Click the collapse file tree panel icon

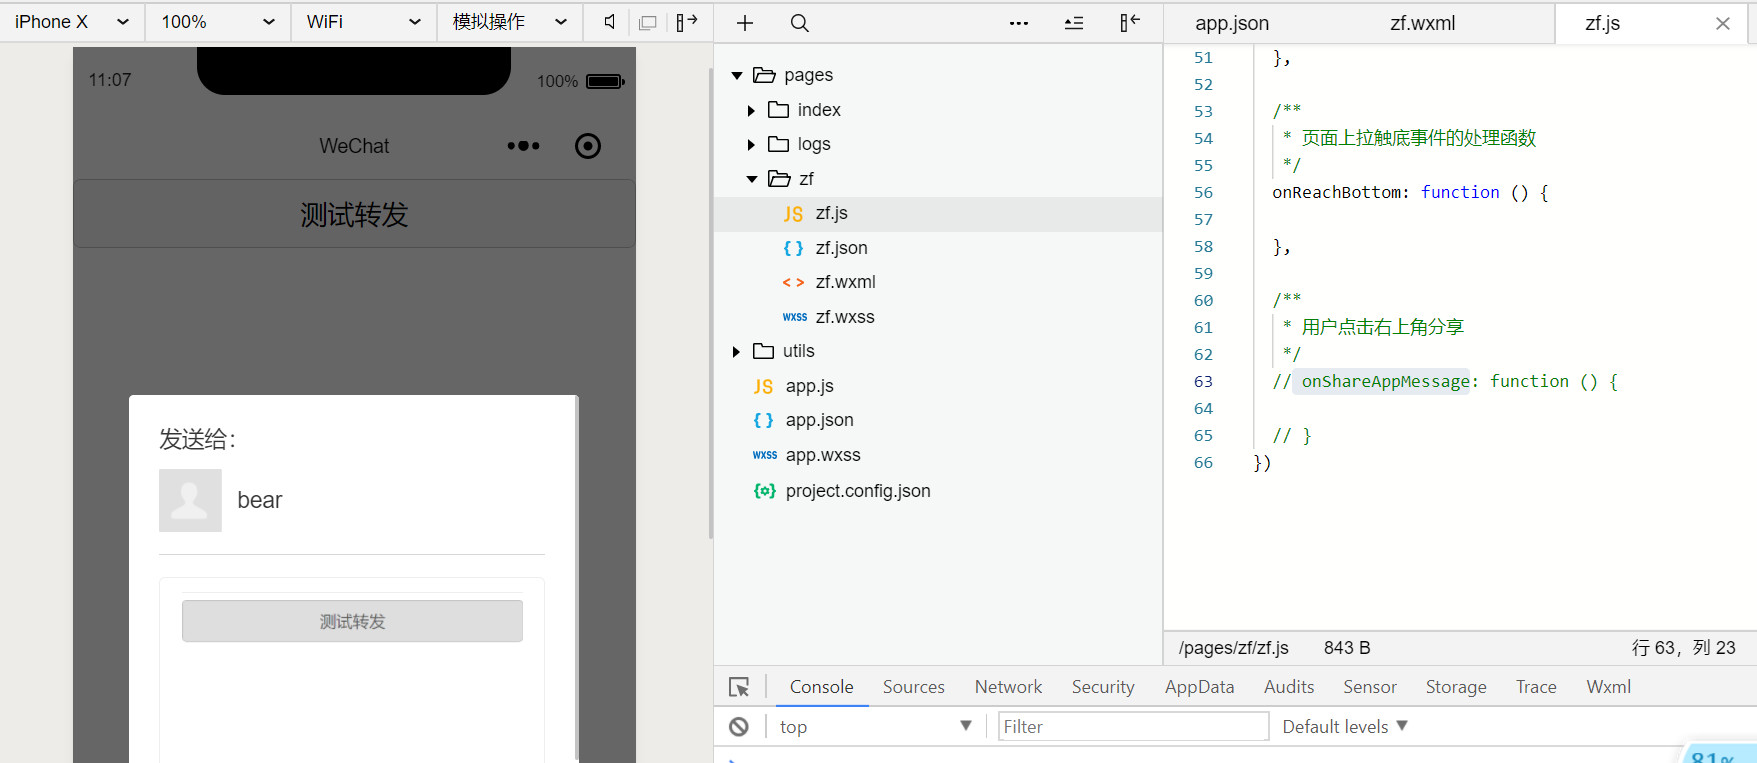[x=1129, y=23]
